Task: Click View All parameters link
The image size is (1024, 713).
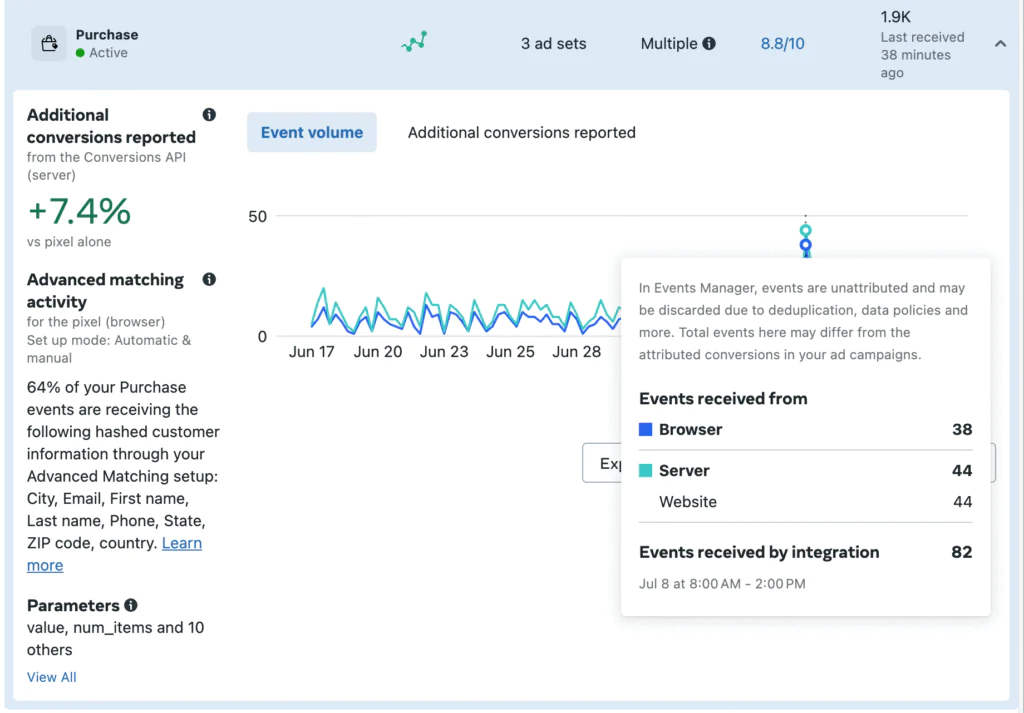Action: pos(52,677)
